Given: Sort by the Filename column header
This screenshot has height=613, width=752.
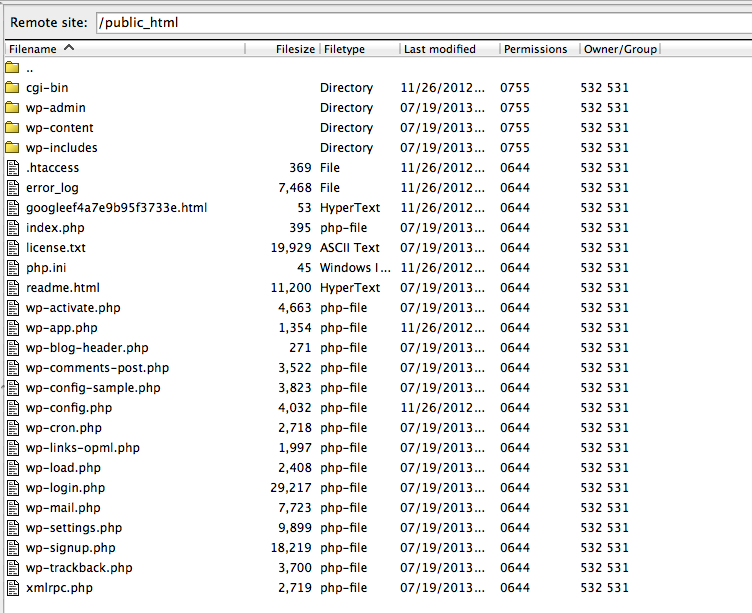Looking at the screenshot, I should (125, 49).
